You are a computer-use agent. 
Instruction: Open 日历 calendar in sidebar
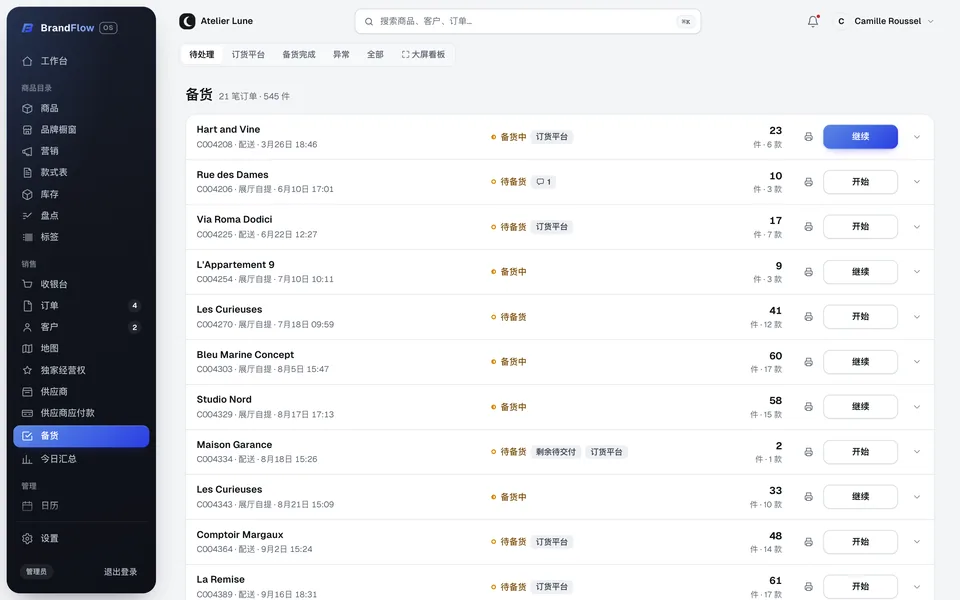pyautogui.click(x=81, y=506)
